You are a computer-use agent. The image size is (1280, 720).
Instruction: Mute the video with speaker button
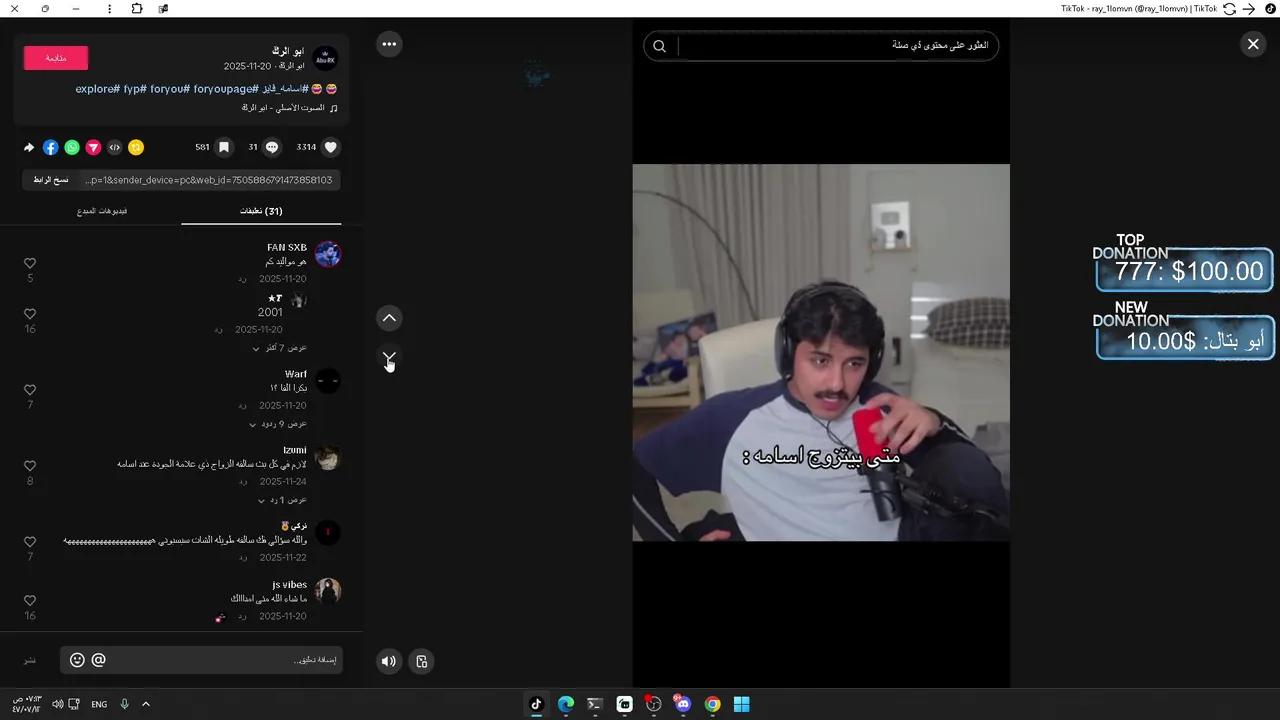click(x=389, y=661)
